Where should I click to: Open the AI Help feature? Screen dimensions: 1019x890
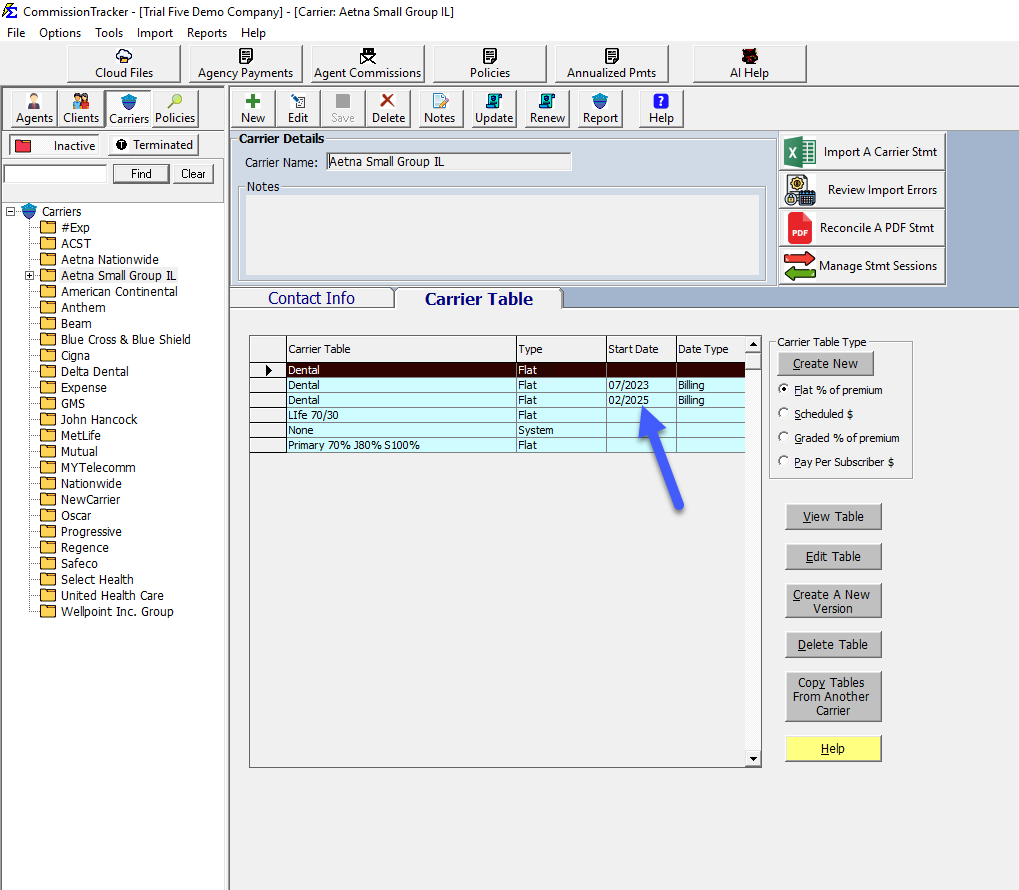click(748, 62)
